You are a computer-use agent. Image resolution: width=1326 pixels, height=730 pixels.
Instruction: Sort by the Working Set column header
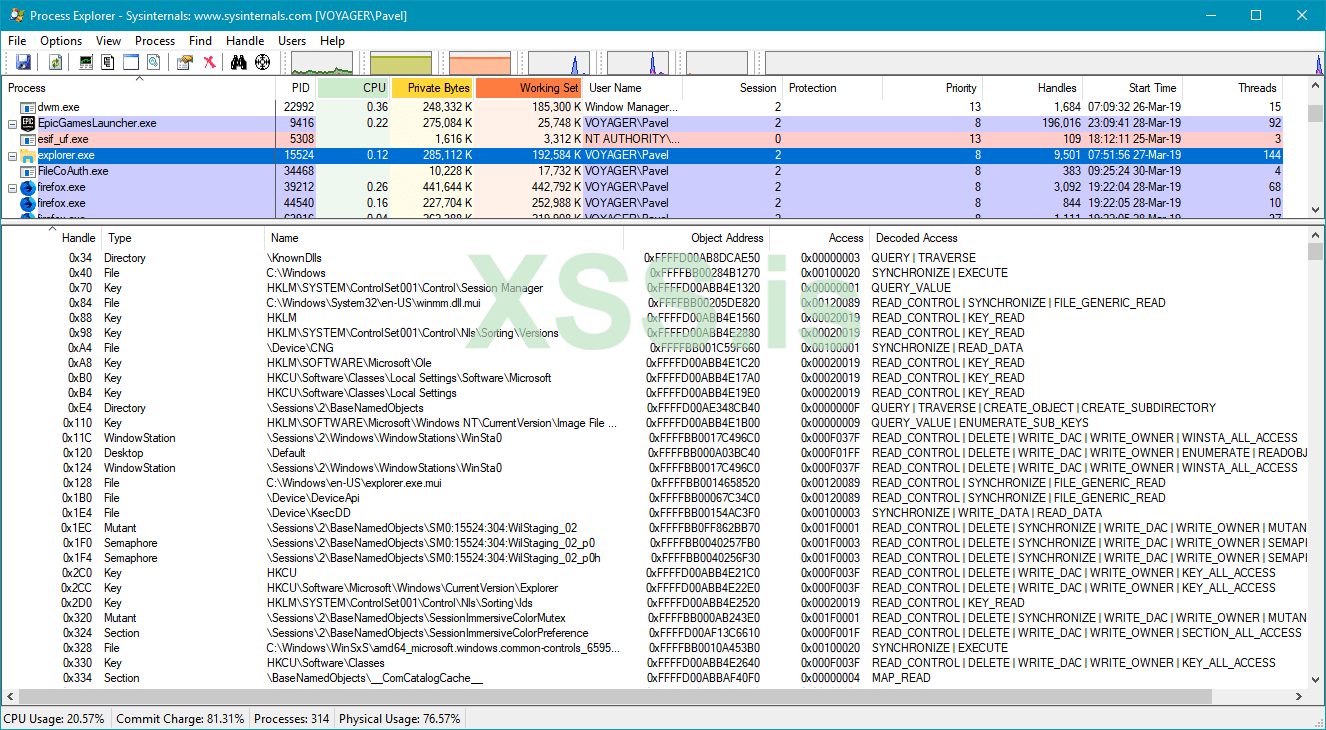(x=527, y=88)
